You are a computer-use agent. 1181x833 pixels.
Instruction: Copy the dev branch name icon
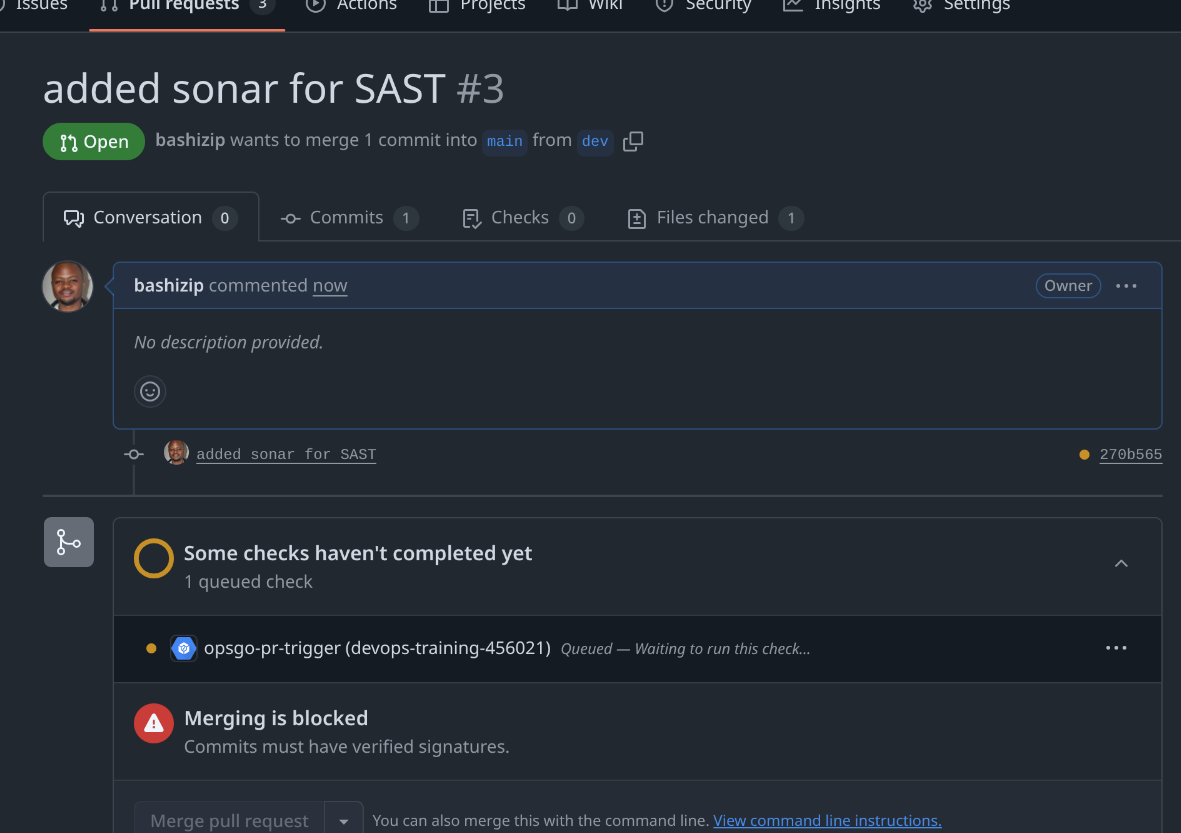pos(633,141)
